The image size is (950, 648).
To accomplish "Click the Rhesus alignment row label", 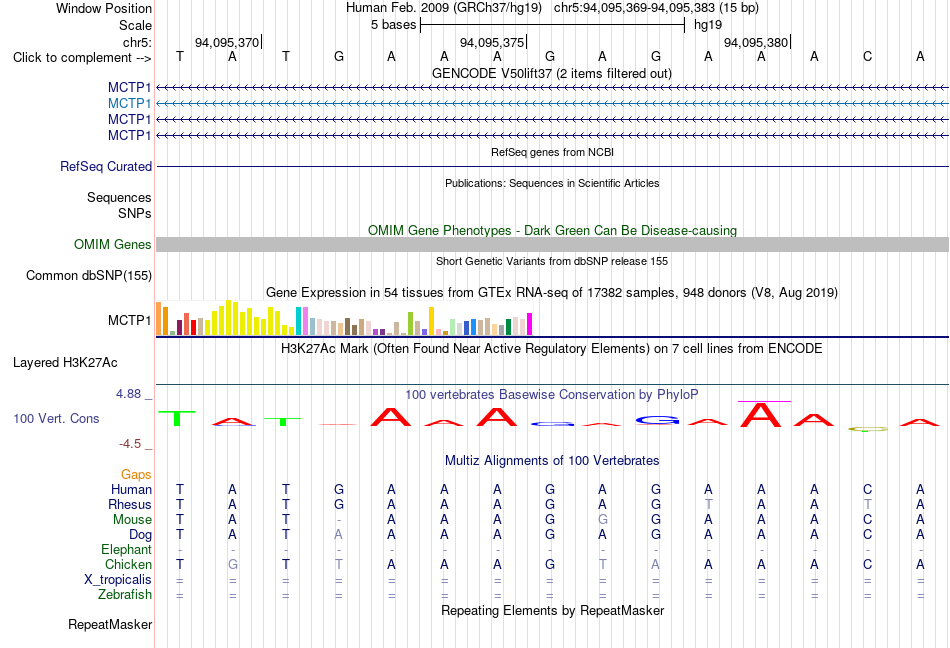I will pos(130,504).
